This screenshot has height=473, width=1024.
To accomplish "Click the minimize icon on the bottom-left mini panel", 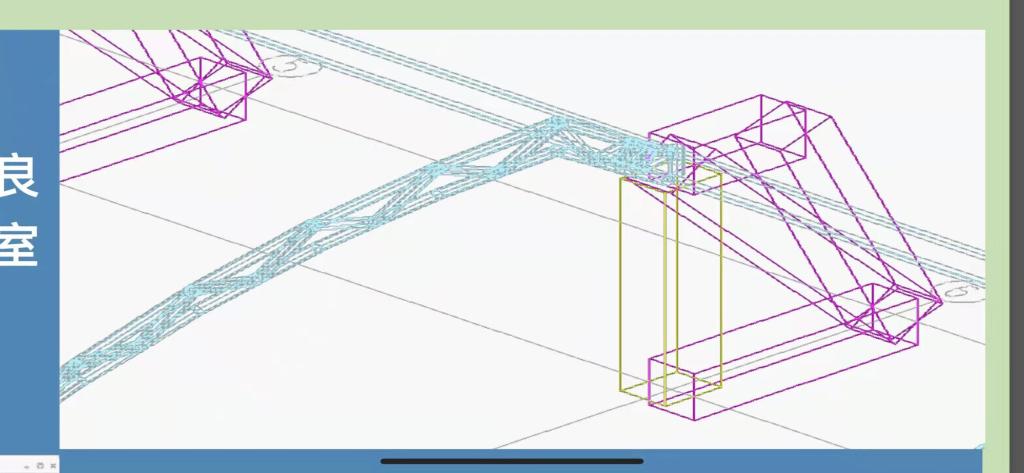I will (x=27, y=466).
